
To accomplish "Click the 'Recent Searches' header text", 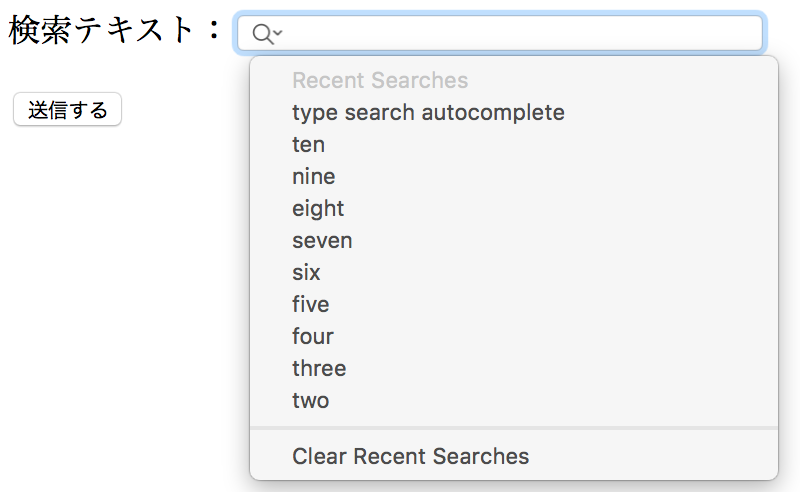I will click(x=380, y=80).
